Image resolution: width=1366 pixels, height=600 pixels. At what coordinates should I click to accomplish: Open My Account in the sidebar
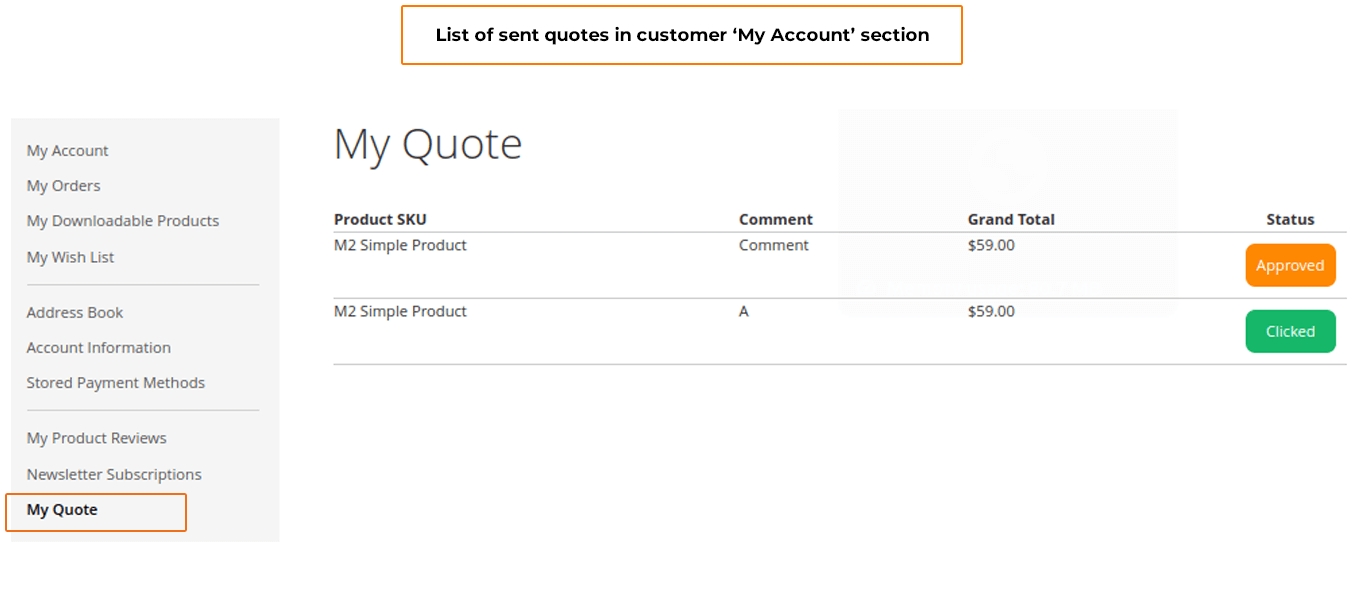pos(67,151)
